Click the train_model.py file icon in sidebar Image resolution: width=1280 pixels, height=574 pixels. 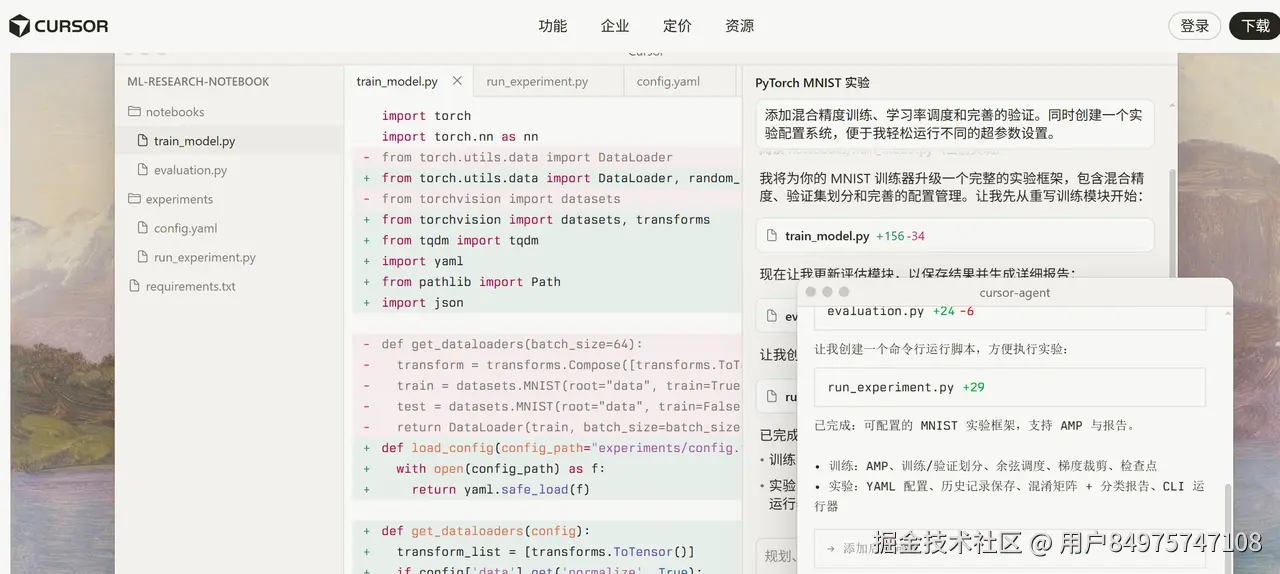point(142,141)
